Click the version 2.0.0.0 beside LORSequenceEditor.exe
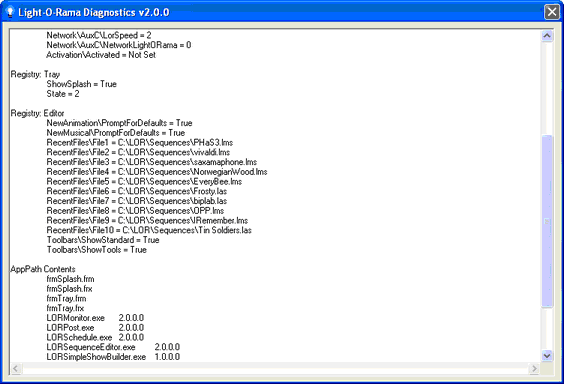The height and width of the screenshot is (384, 564). pyautogui.click(x=167, y=347)
